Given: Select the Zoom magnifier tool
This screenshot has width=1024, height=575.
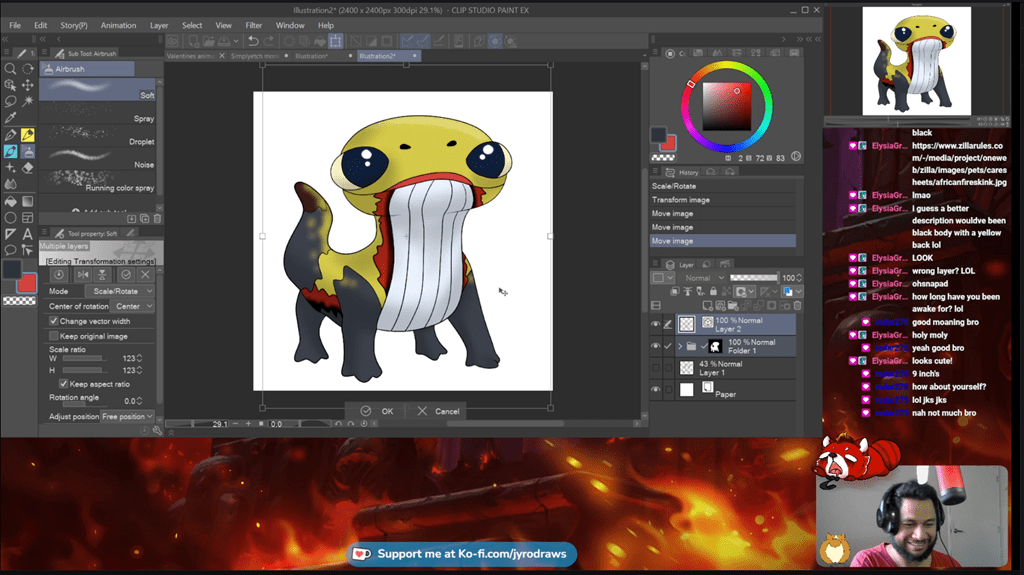Looking at the screenshot, I should coord(10,69).
